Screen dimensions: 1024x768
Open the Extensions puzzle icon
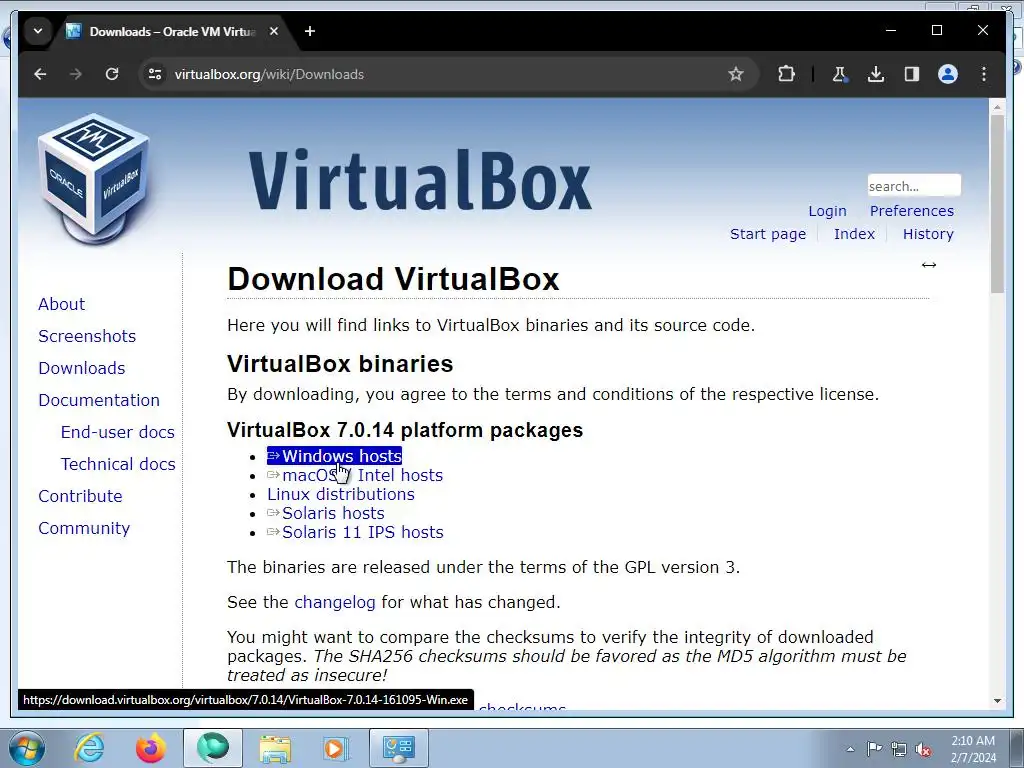pyautogui.click(x=786, y=74)
